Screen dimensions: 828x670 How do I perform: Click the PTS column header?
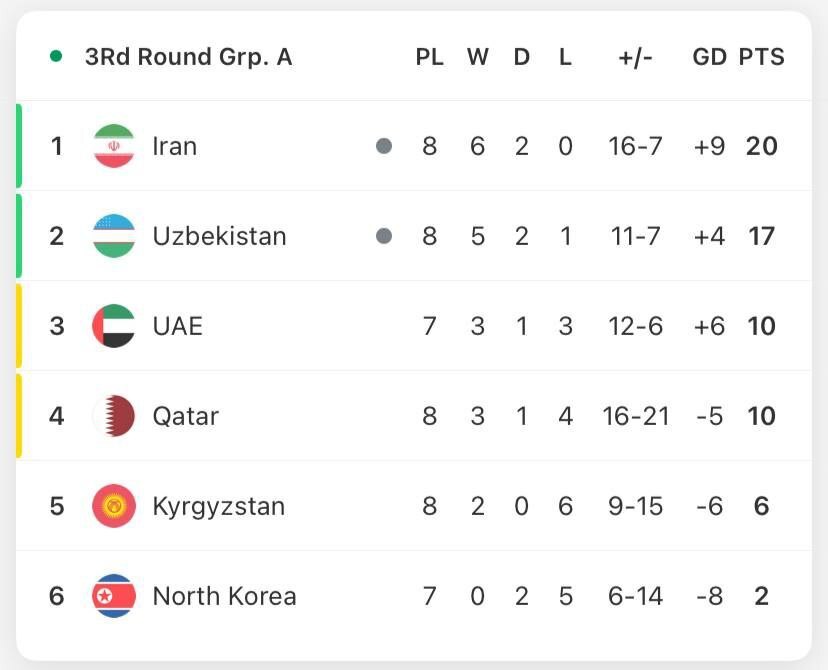coord(762,57)
